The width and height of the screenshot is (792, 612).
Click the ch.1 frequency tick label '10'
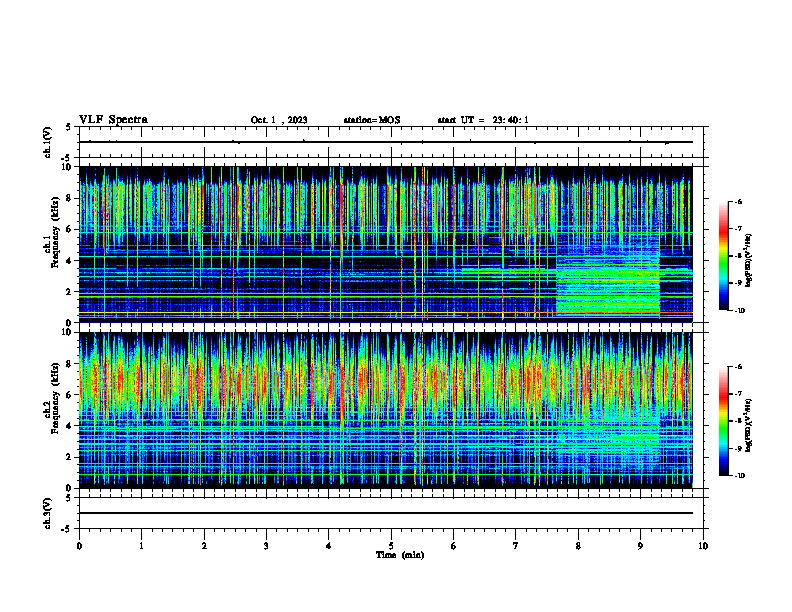pyautogui.click(x=69, y=167)
